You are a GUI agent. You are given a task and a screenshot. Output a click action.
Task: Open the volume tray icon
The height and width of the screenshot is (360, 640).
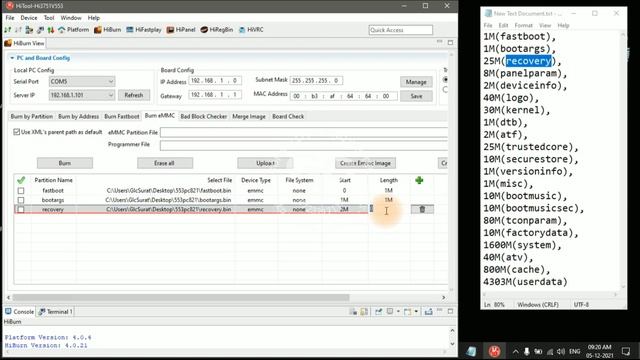(x=561, y=351)
